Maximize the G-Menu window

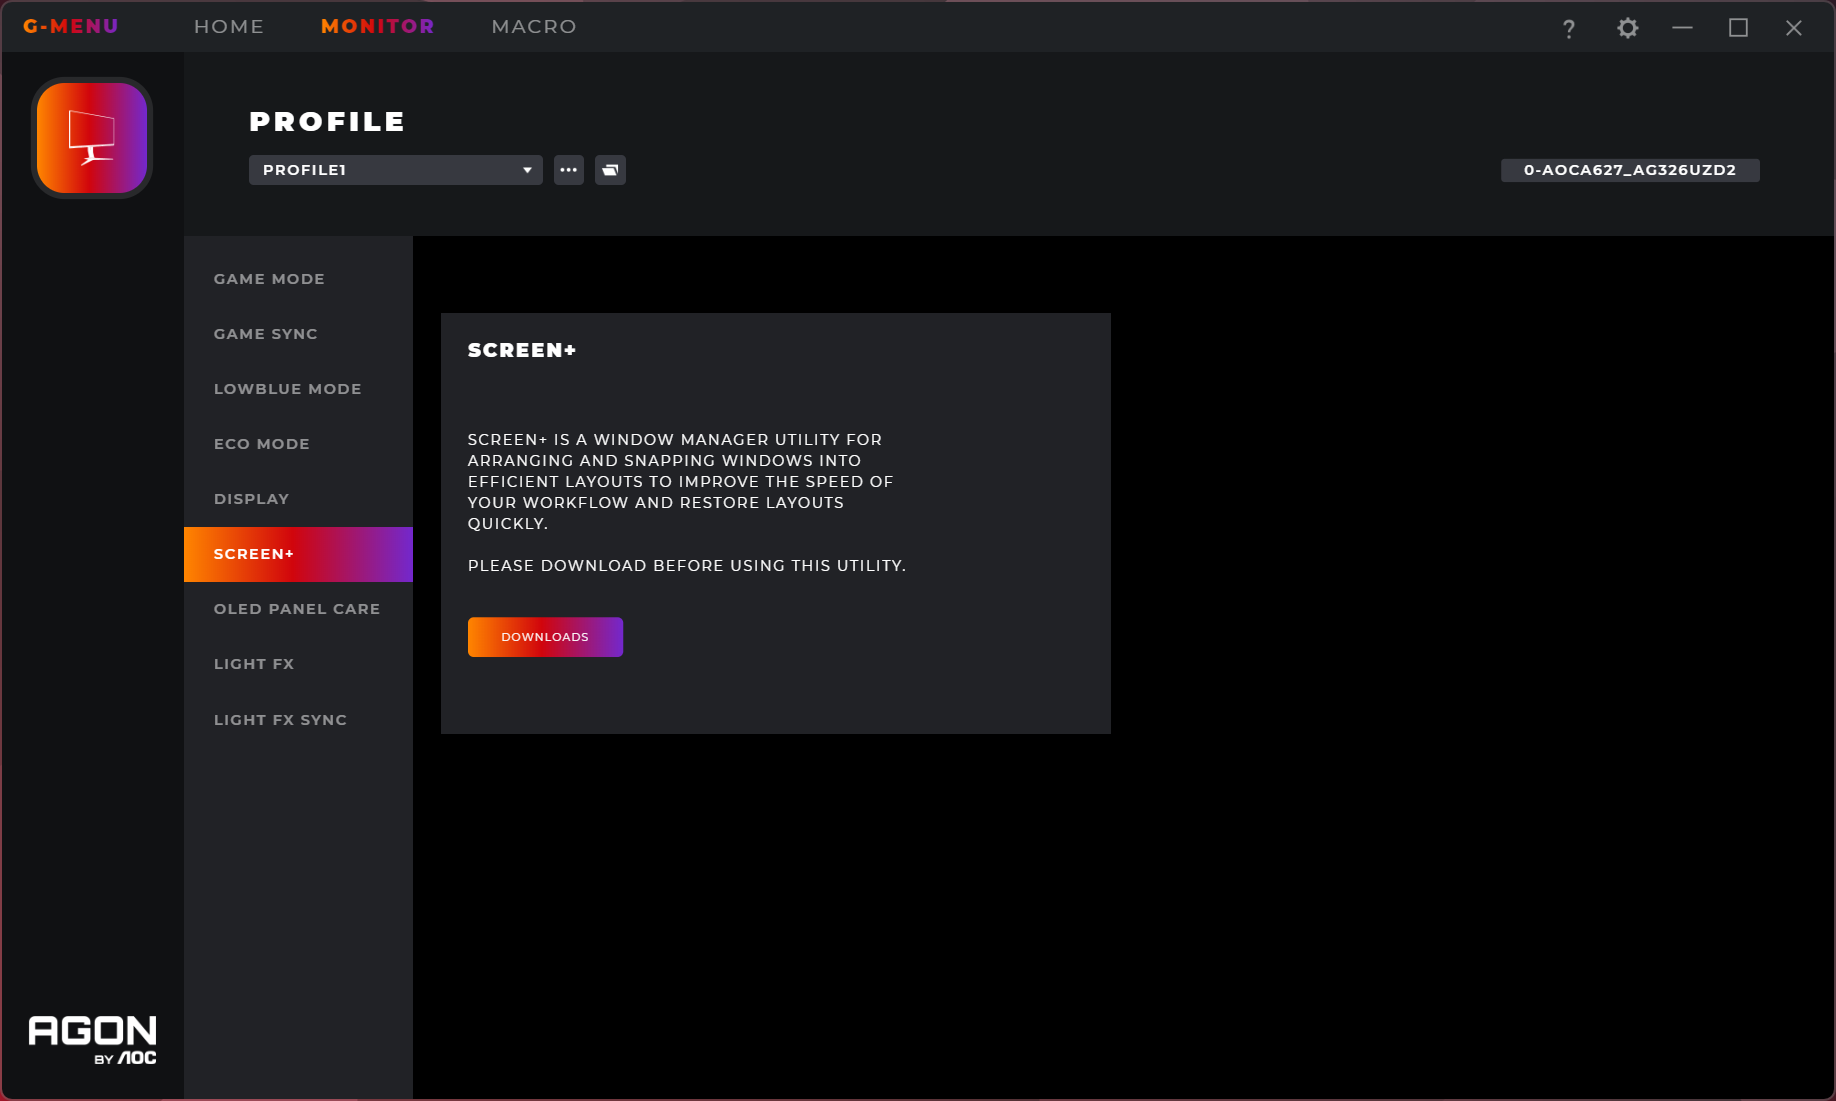pyautogui.click(x=1739, y=28)
